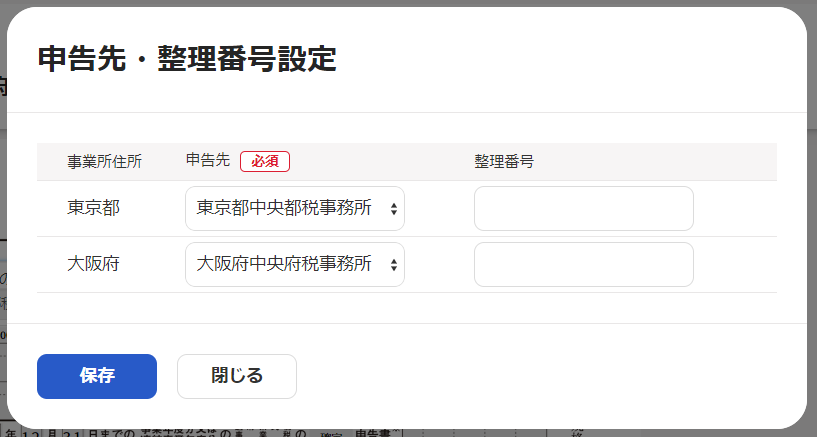Open the 大阪府中央府税事務所 dropdown

coord(295,264)
